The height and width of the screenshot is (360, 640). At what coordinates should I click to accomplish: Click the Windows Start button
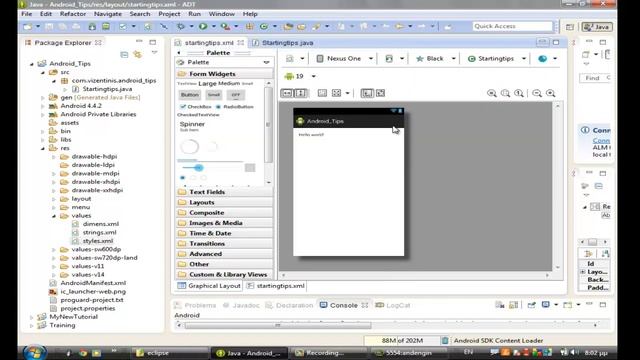click(35, 353)
